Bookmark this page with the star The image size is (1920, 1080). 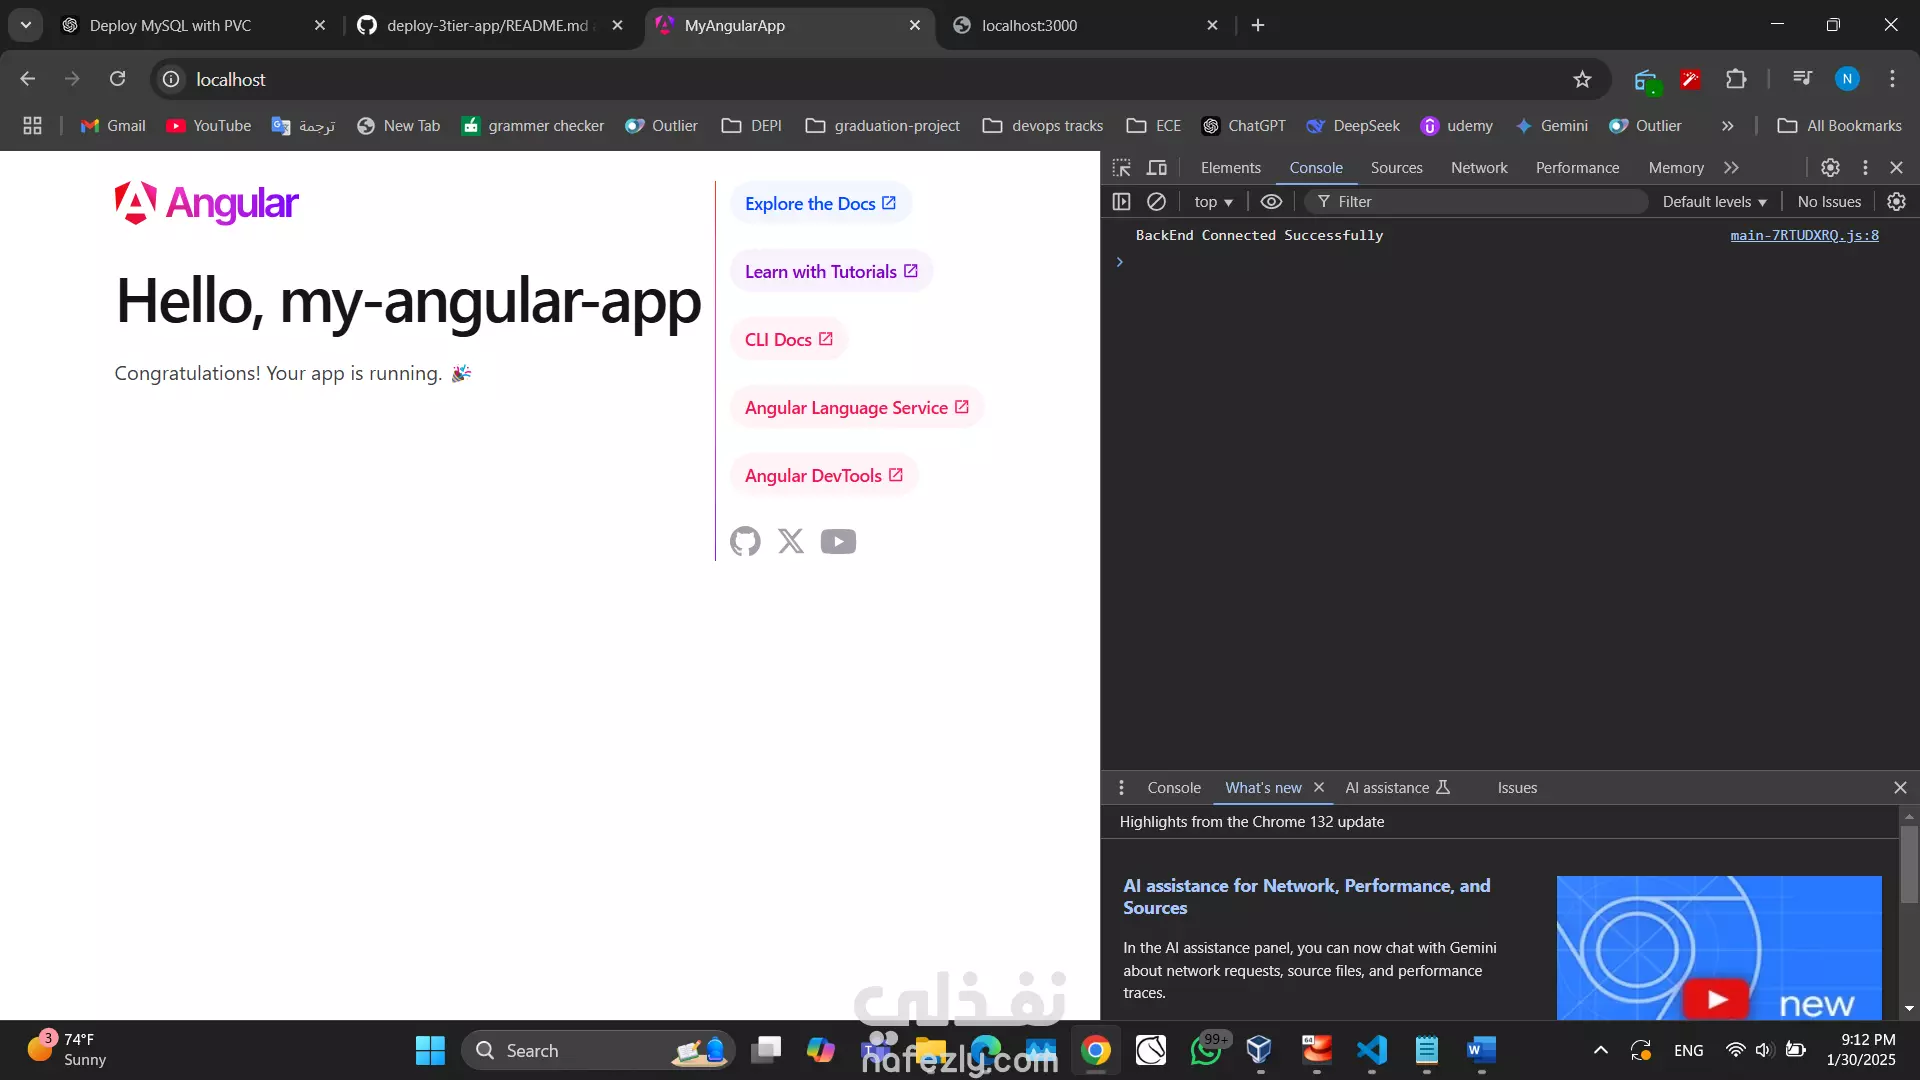click(1582, 79)
